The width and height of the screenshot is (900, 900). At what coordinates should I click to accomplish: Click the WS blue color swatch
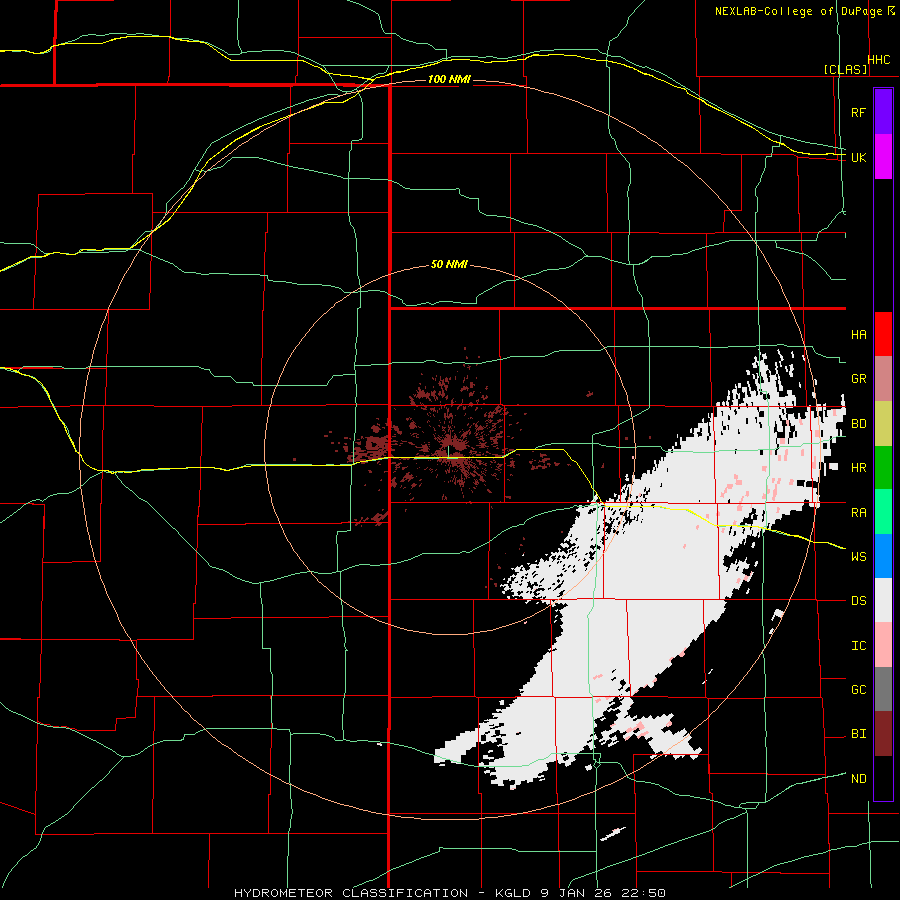click(883, 556)
